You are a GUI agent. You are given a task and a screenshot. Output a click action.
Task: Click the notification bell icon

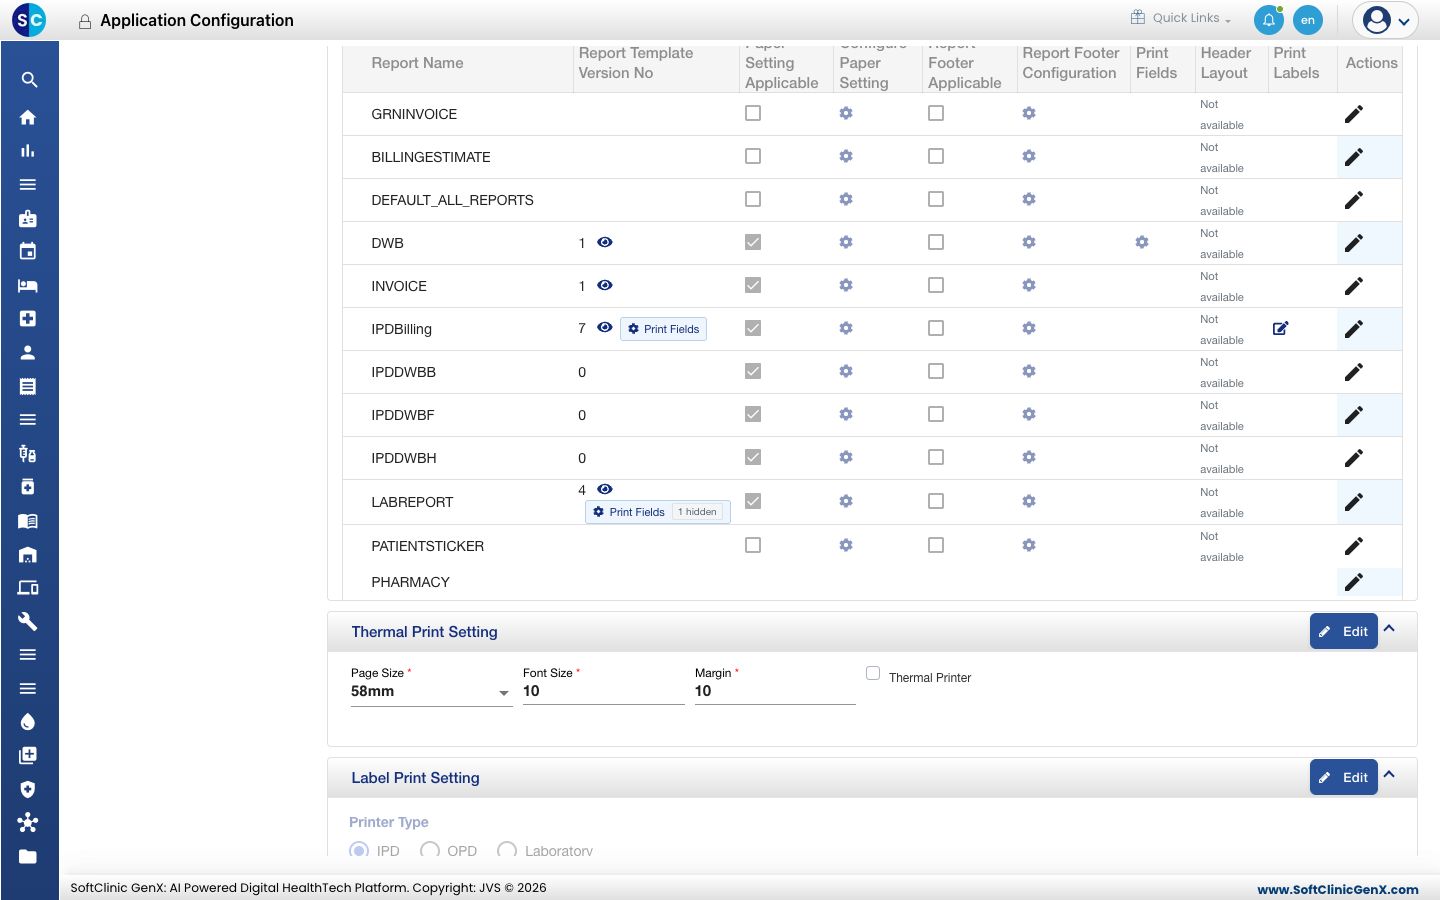pyautogui.click(x=1269, y=19)
